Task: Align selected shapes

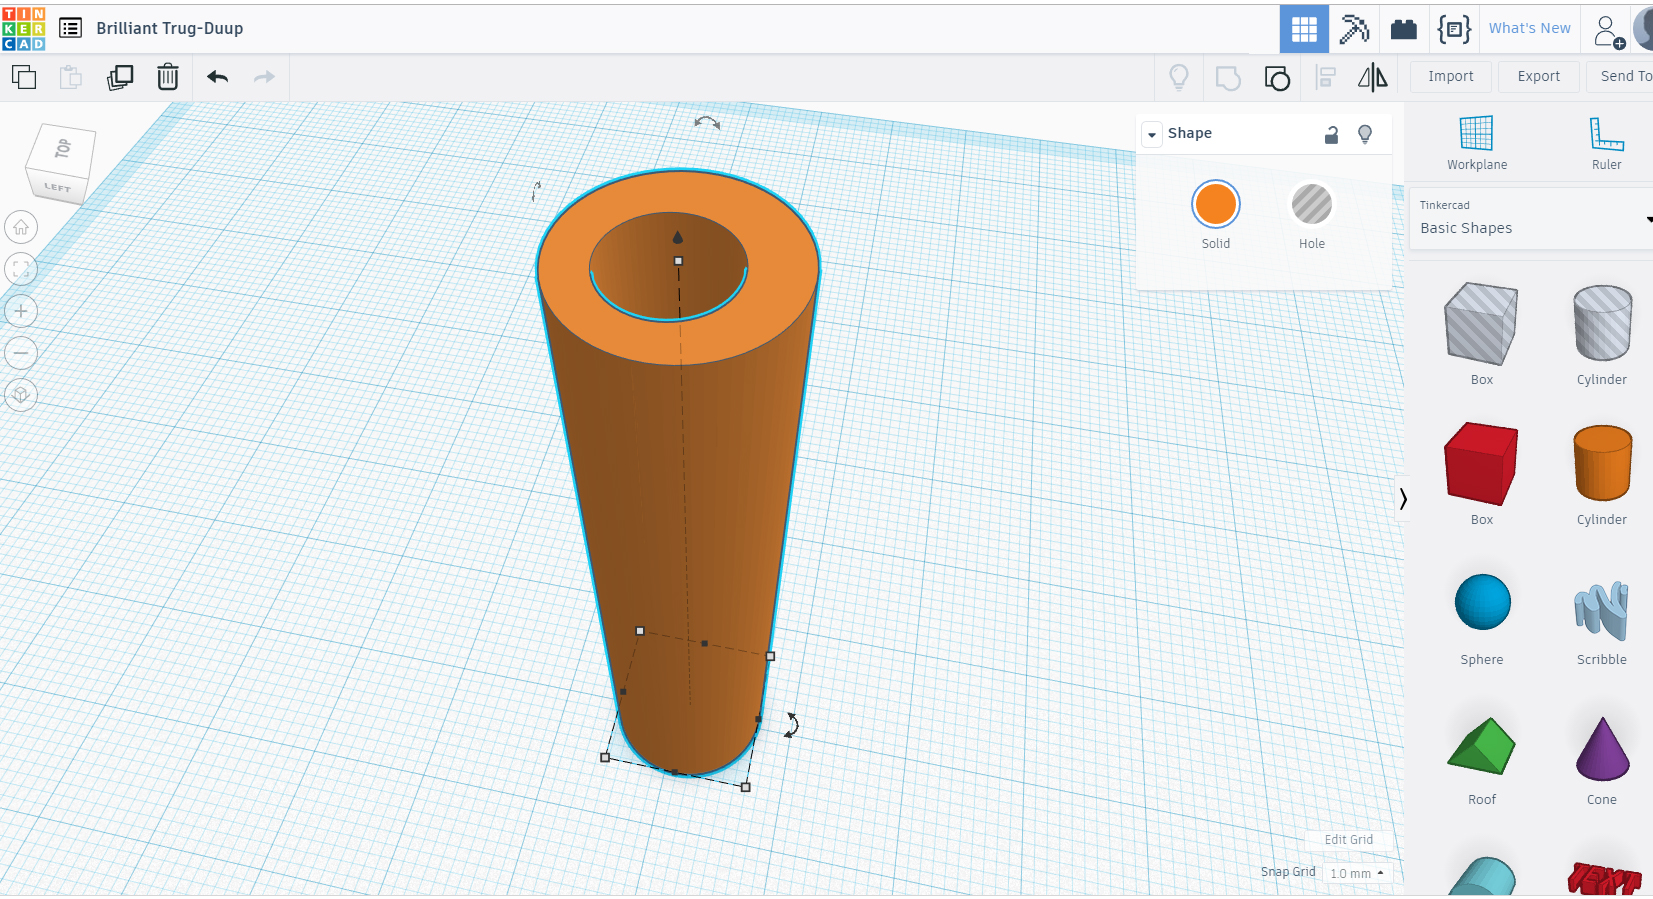Action: click(1326, 77)
